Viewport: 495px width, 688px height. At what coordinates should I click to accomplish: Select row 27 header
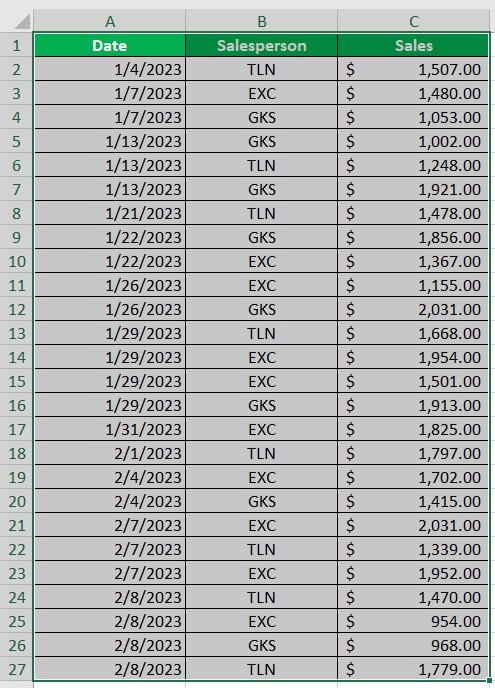pos(16,669)
